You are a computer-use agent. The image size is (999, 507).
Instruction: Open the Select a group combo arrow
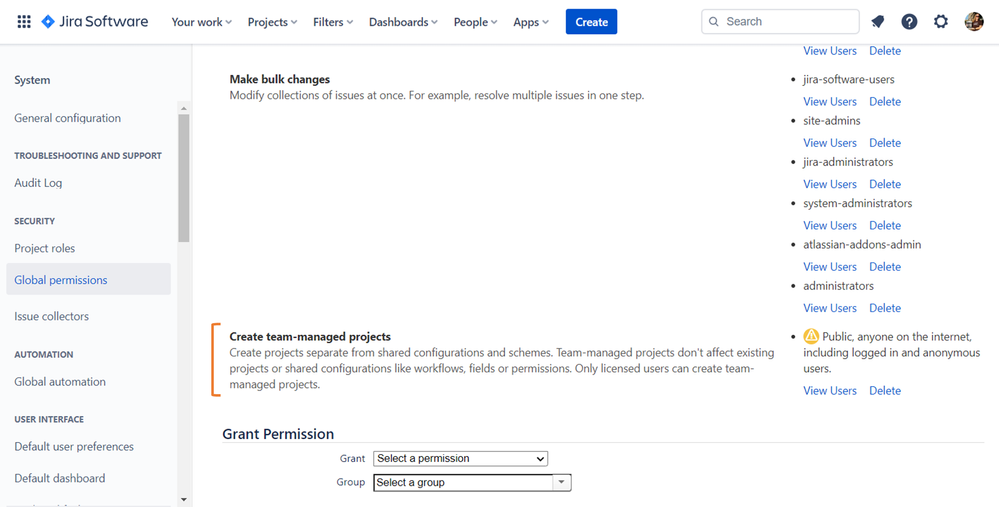[x=561, y=482]
